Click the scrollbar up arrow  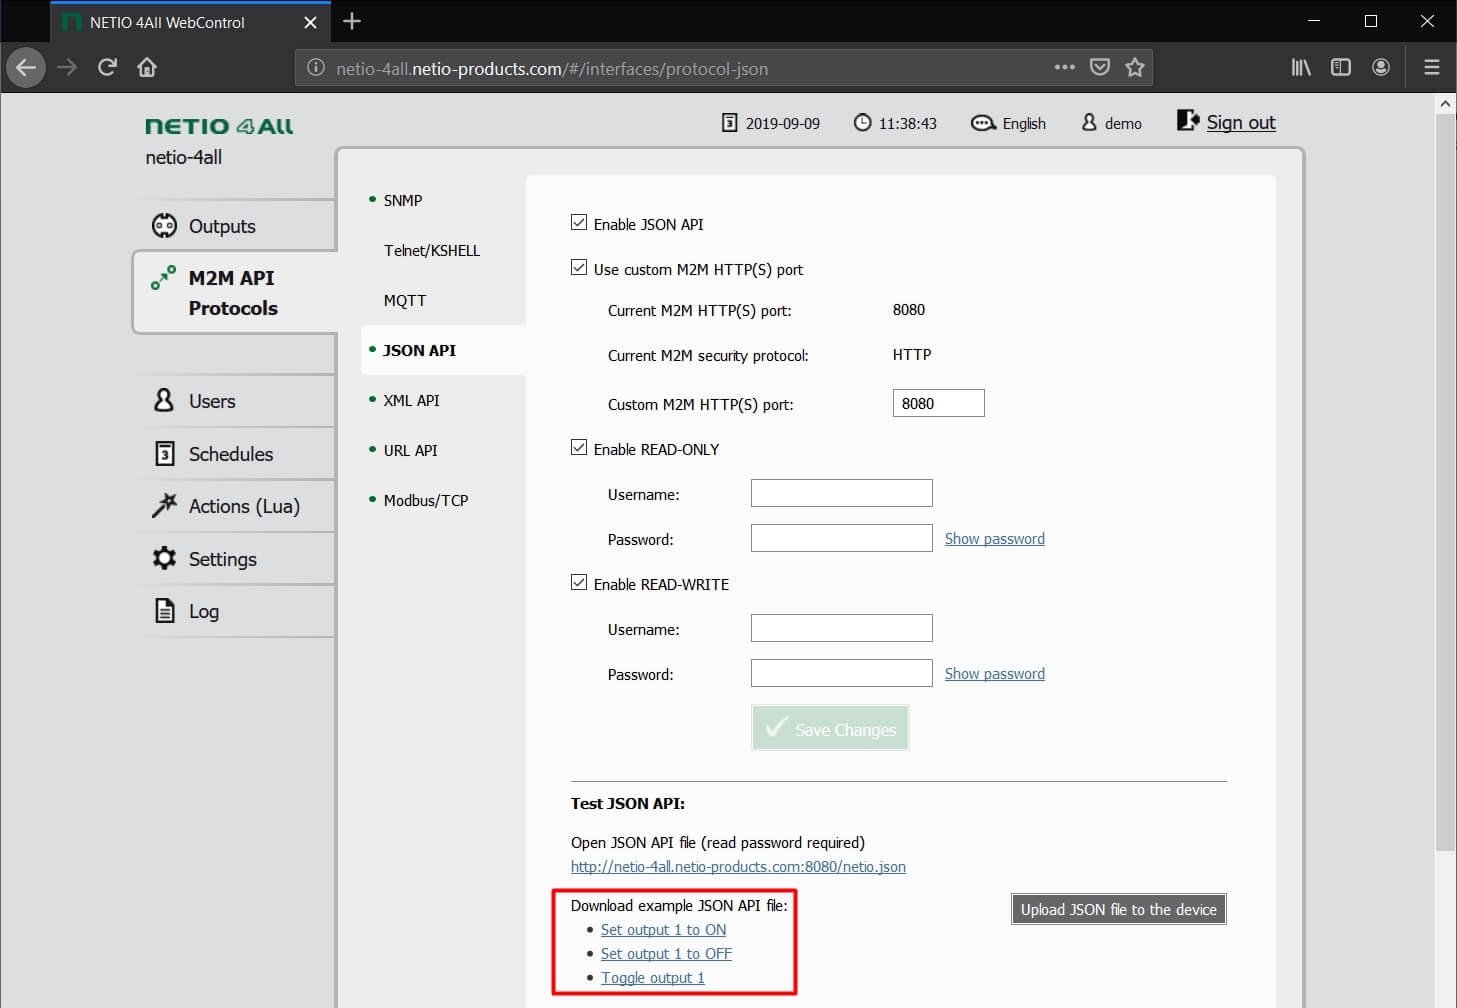tap(1445, 103)
